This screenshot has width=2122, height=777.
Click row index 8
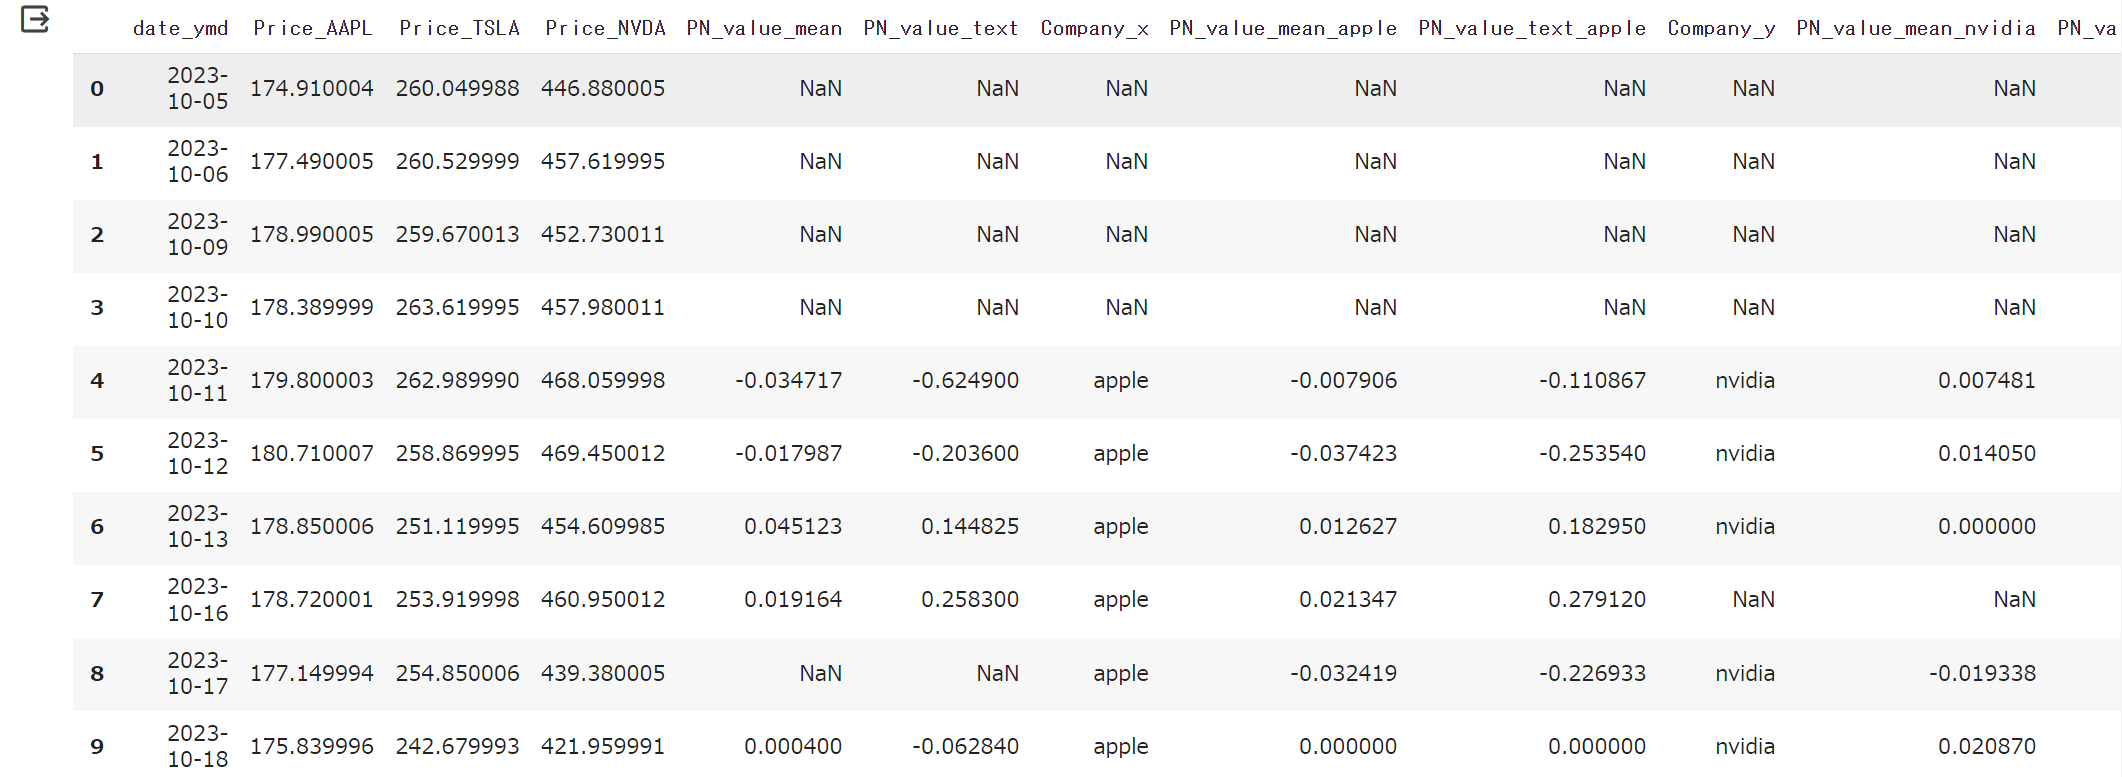click(x=97, y=674)
